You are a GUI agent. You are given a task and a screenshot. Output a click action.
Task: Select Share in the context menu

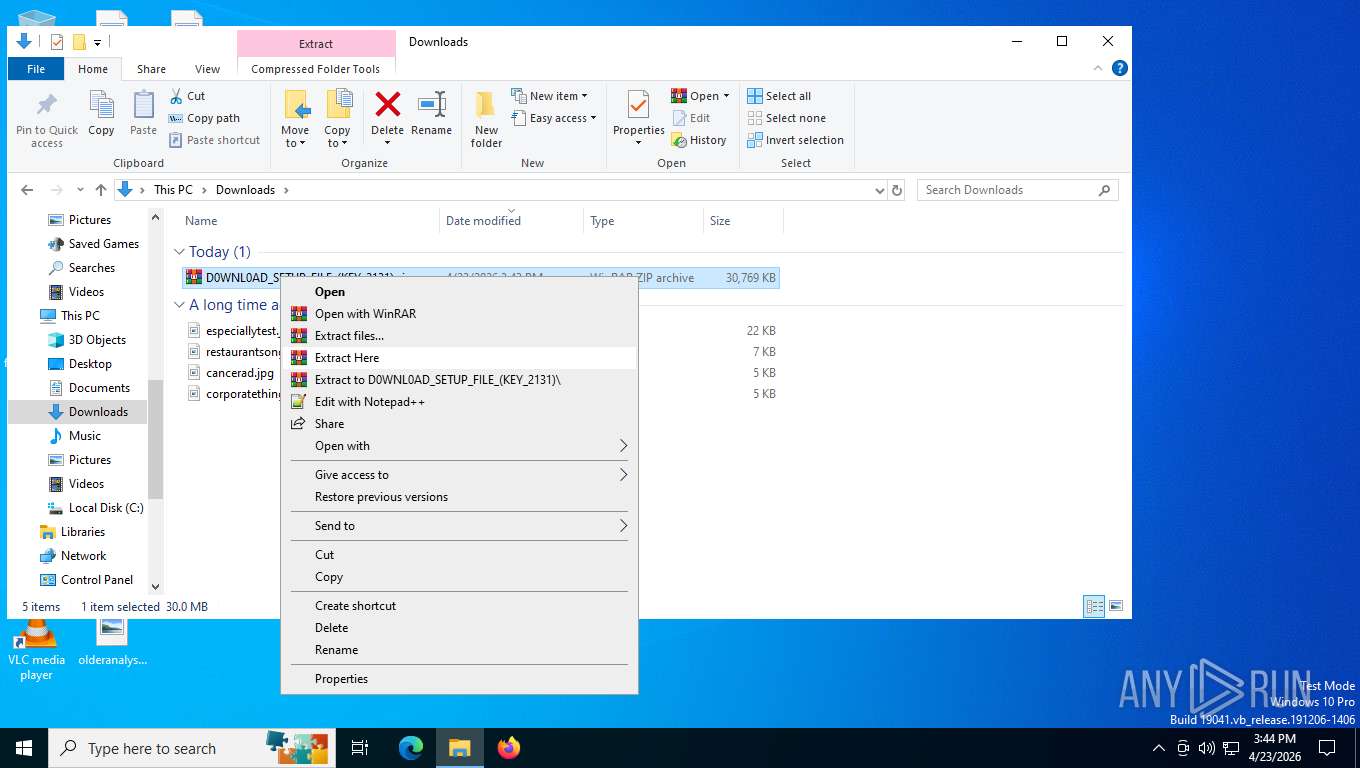point(459,424)
